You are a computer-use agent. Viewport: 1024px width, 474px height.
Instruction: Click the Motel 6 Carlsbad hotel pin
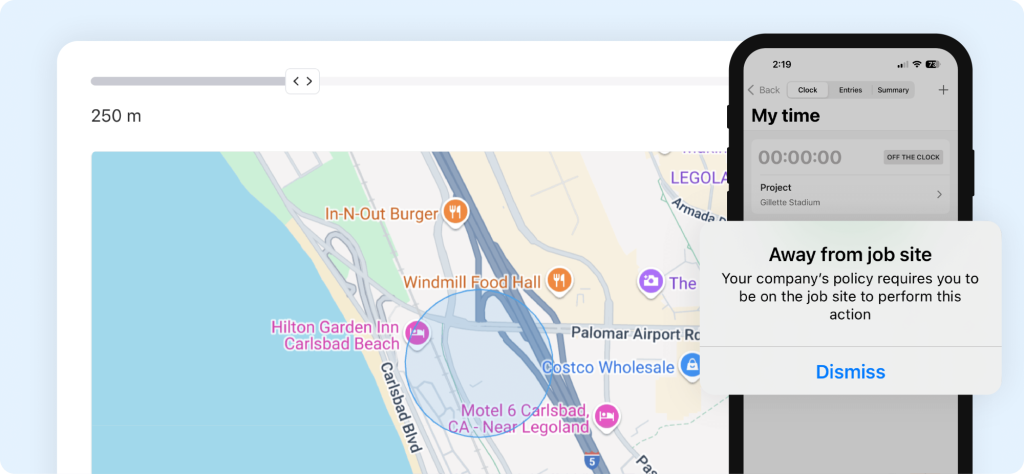(x=606, y=416)
